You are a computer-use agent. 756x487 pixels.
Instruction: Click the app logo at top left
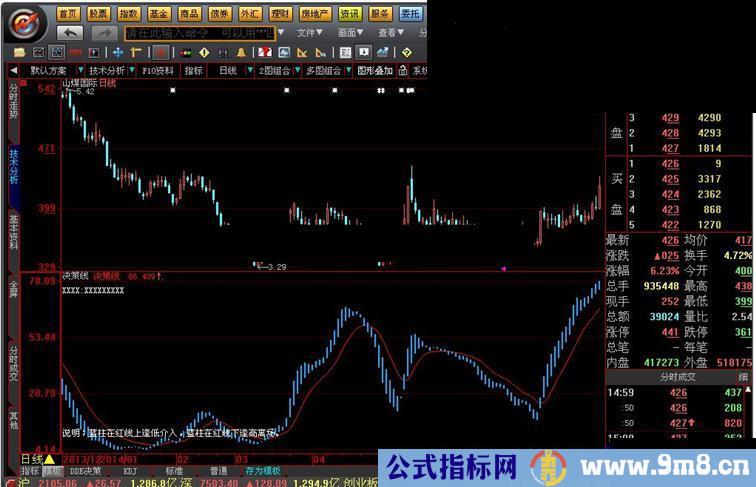point(25,20)
